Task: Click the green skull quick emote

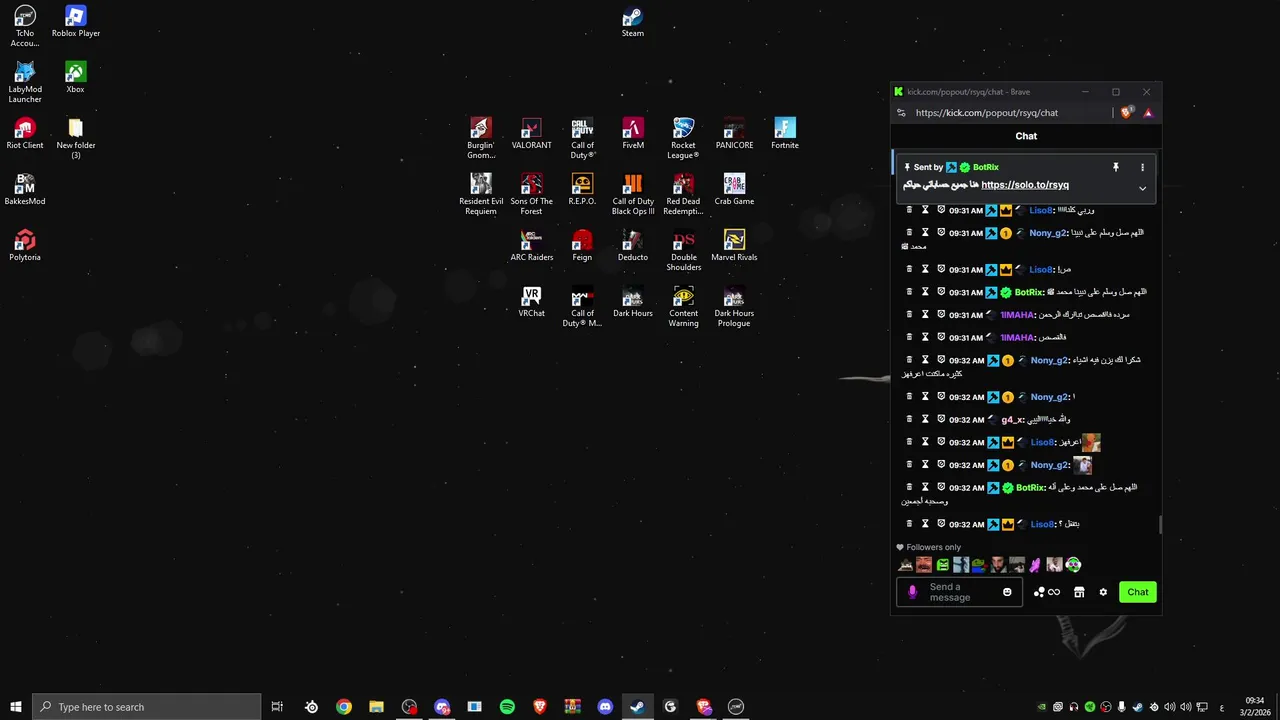Action: (1073, 565)
